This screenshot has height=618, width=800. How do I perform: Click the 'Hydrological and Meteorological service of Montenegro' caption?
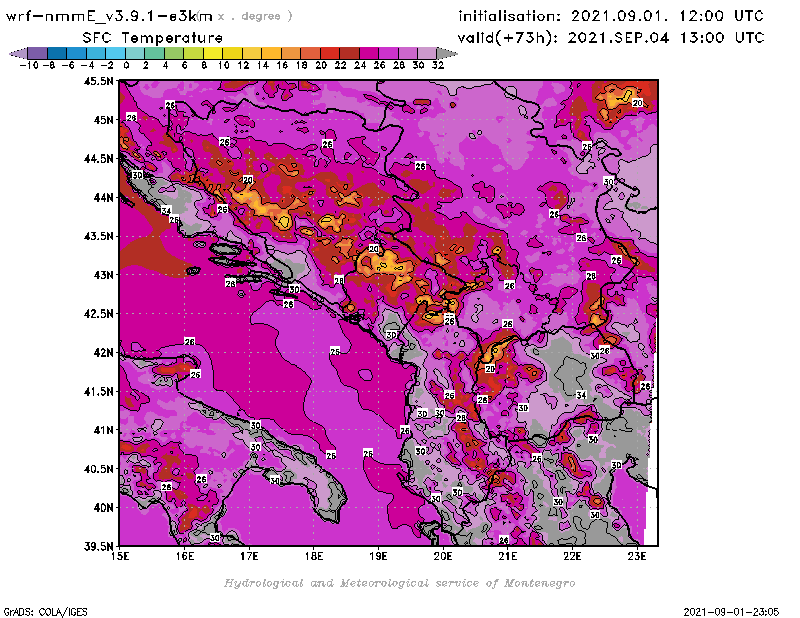pos(399,583)
